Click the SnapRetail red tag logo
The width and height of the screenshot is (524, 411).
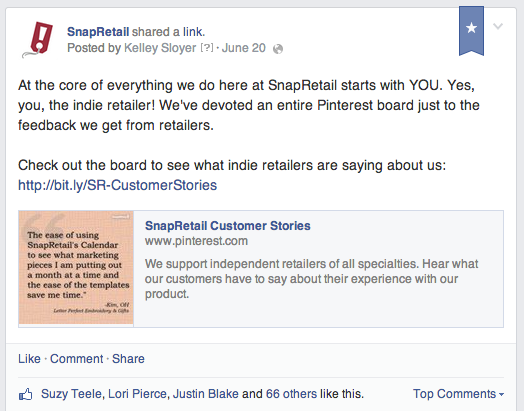pos(38,39)
